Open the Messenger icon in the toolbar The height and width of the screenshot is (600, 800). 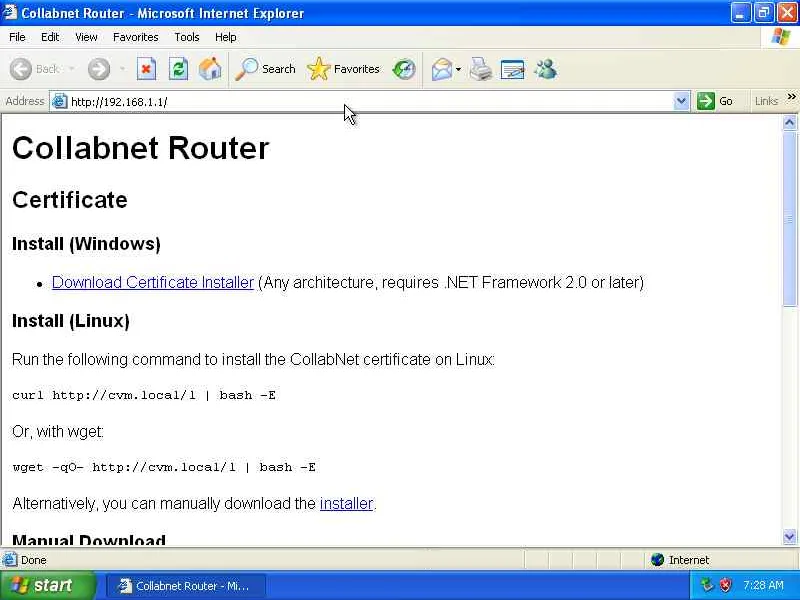point(546,69)
